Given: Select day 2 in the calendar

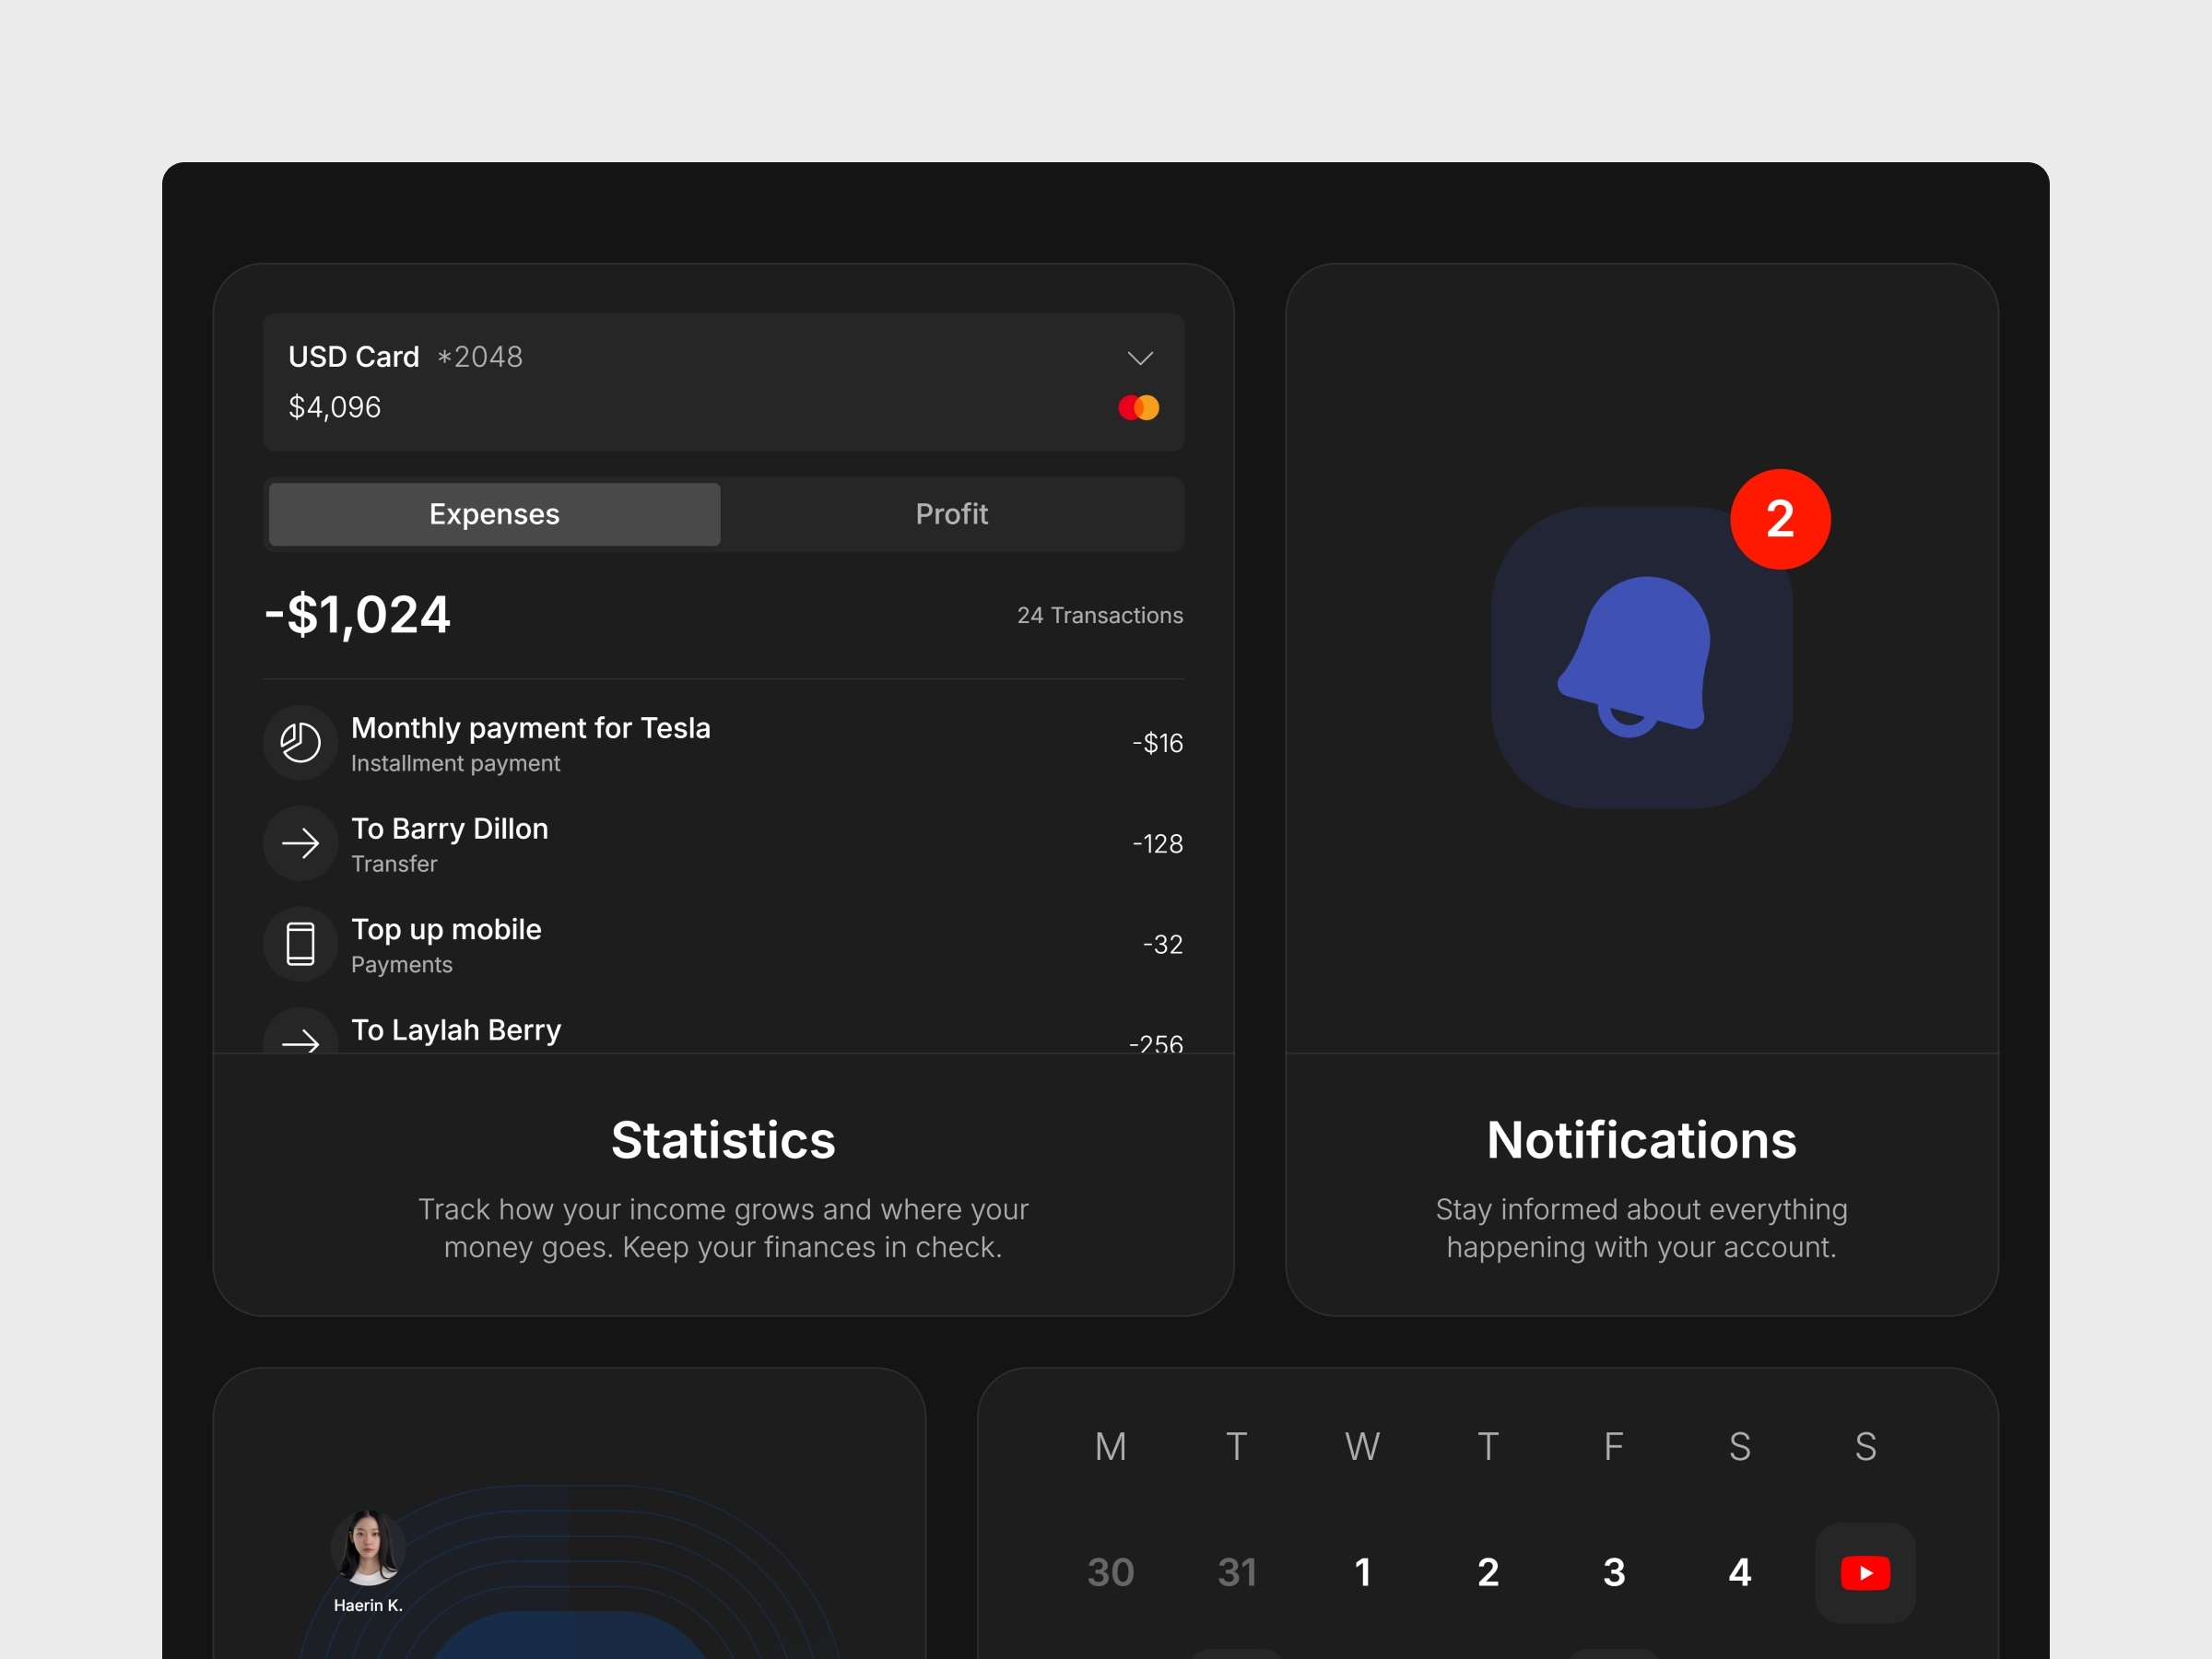Looking at the screenshot, I should point(1488,1573).
